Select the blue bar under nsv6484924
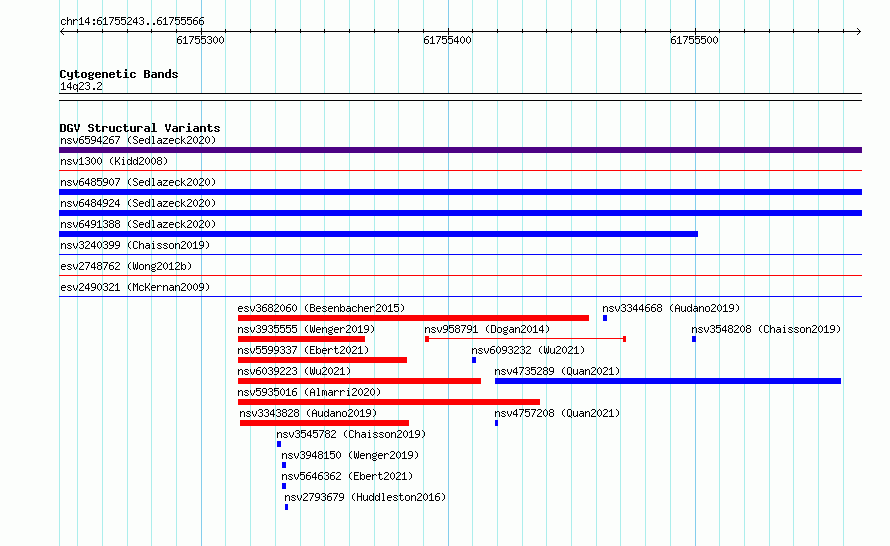 [x=460, y=213]
